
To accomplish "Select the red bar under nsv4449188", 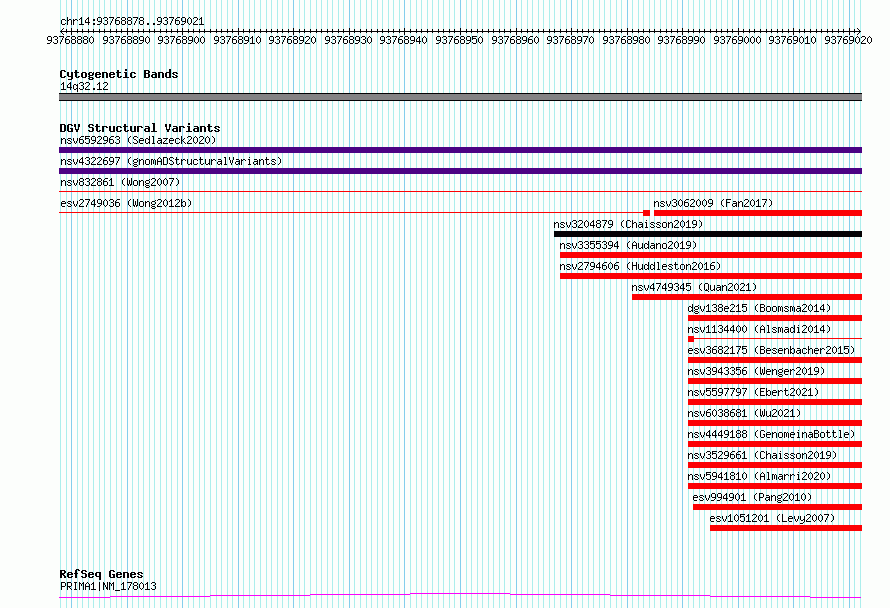I will [775, 445].
